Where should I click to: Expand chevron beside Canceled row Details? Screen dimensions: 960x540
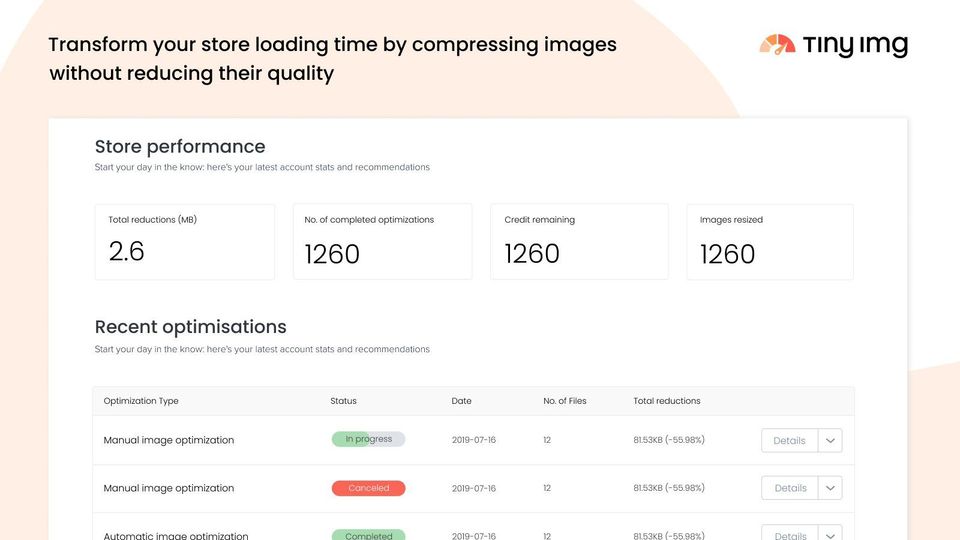click(830, 488)
